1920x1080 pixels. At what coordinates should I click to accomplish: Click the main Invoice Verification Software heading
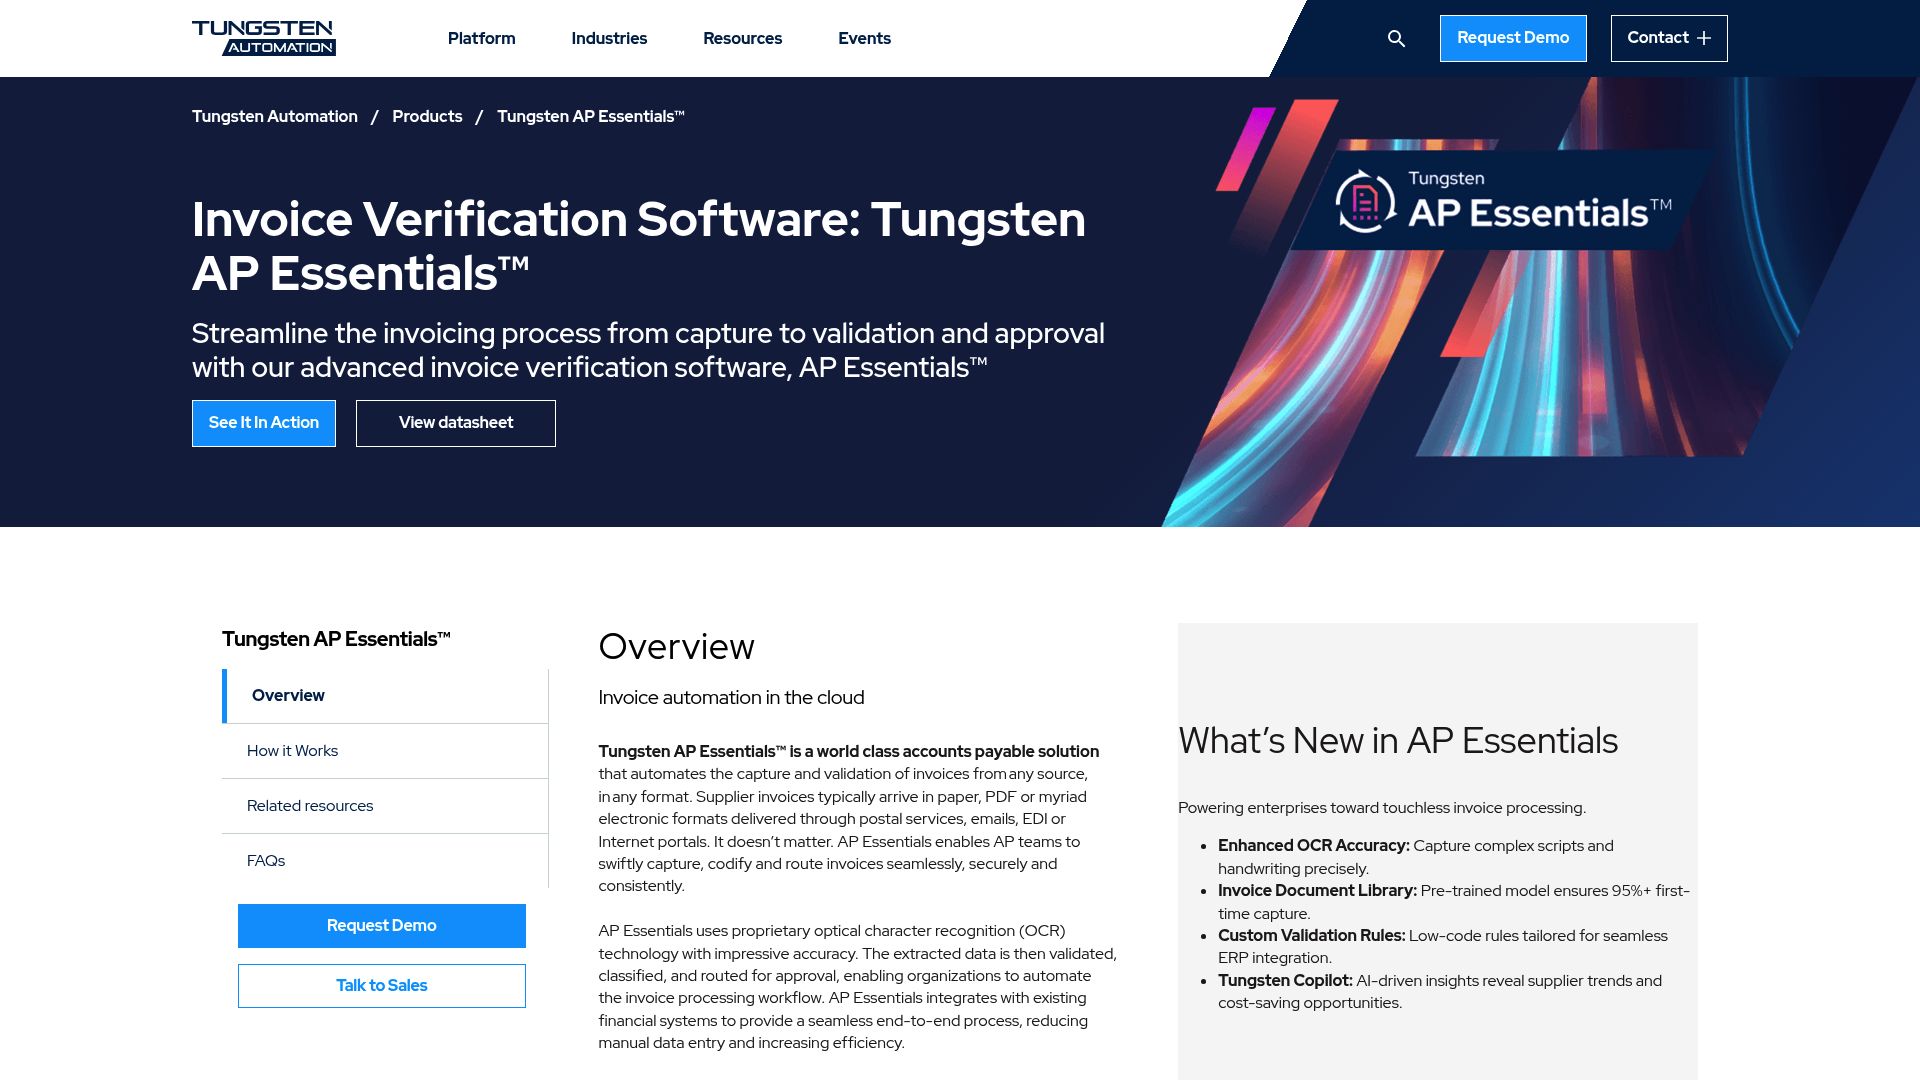point(639,246)
